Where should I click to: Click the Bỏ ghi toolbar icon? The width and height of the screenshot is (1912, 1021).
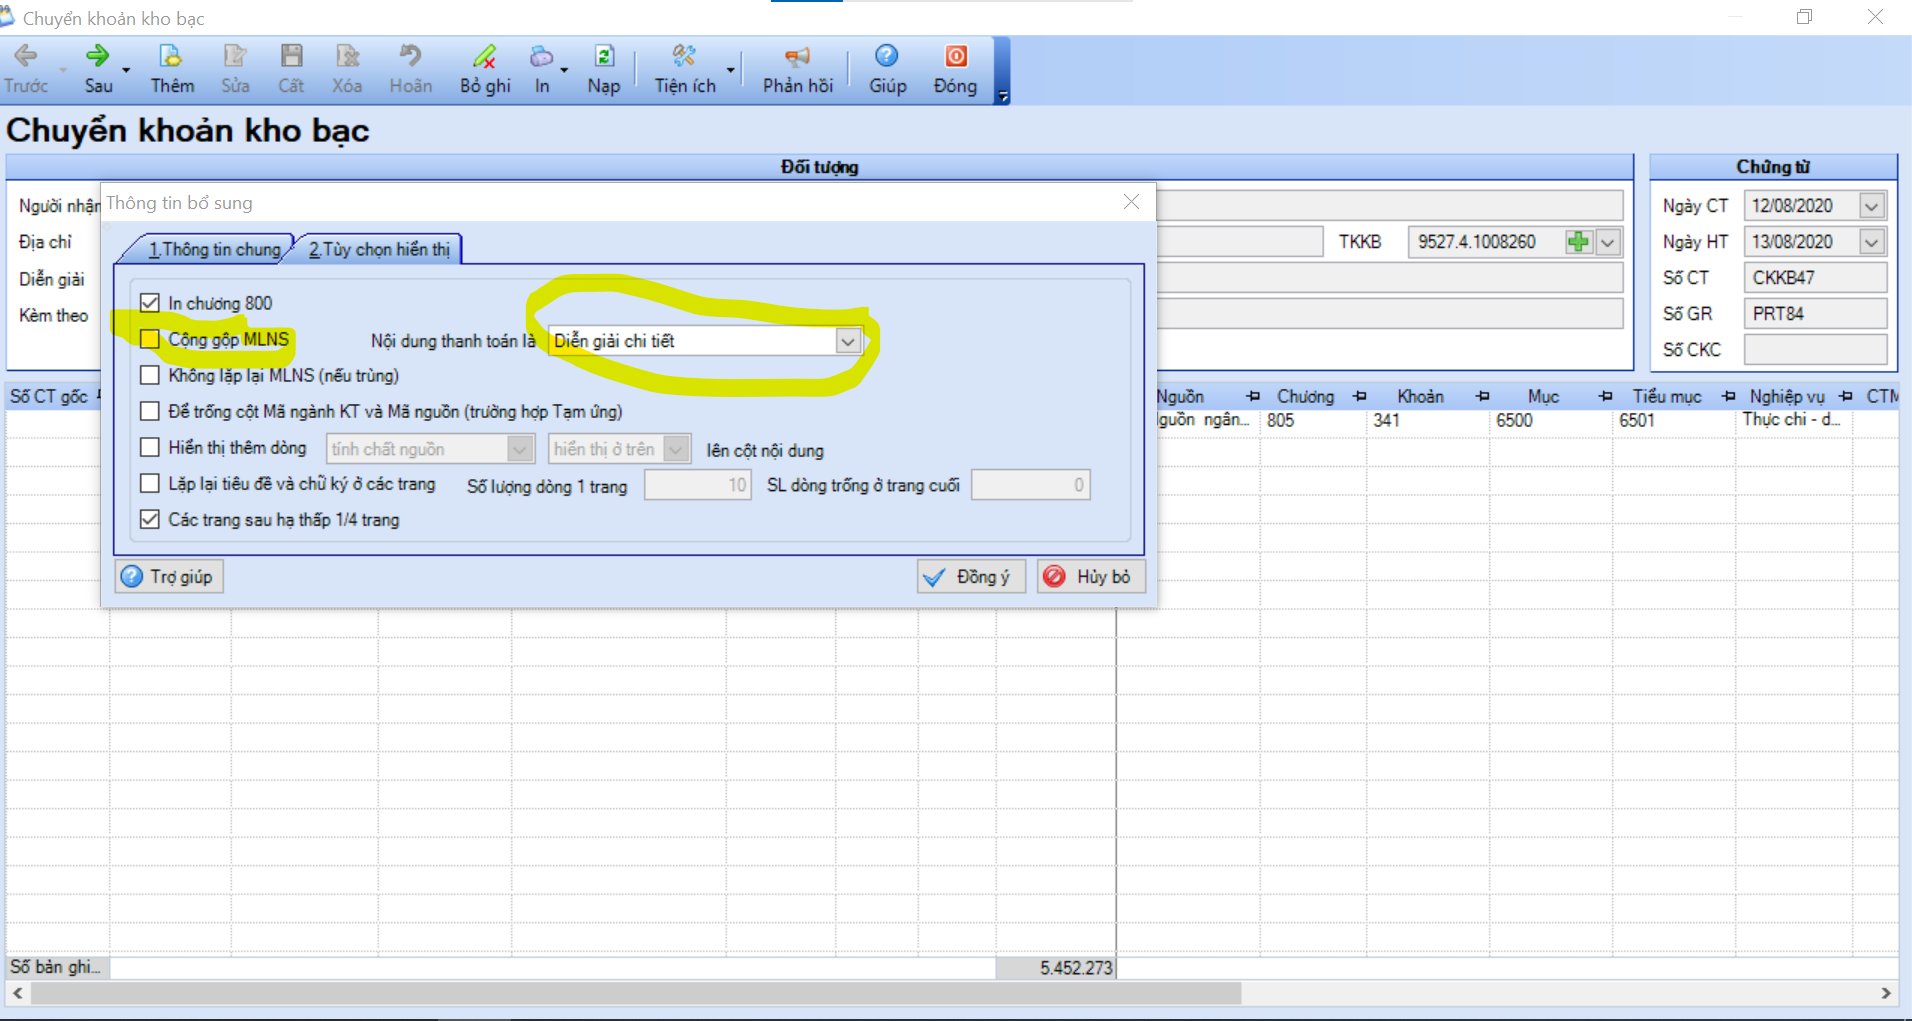coord(485,57)
